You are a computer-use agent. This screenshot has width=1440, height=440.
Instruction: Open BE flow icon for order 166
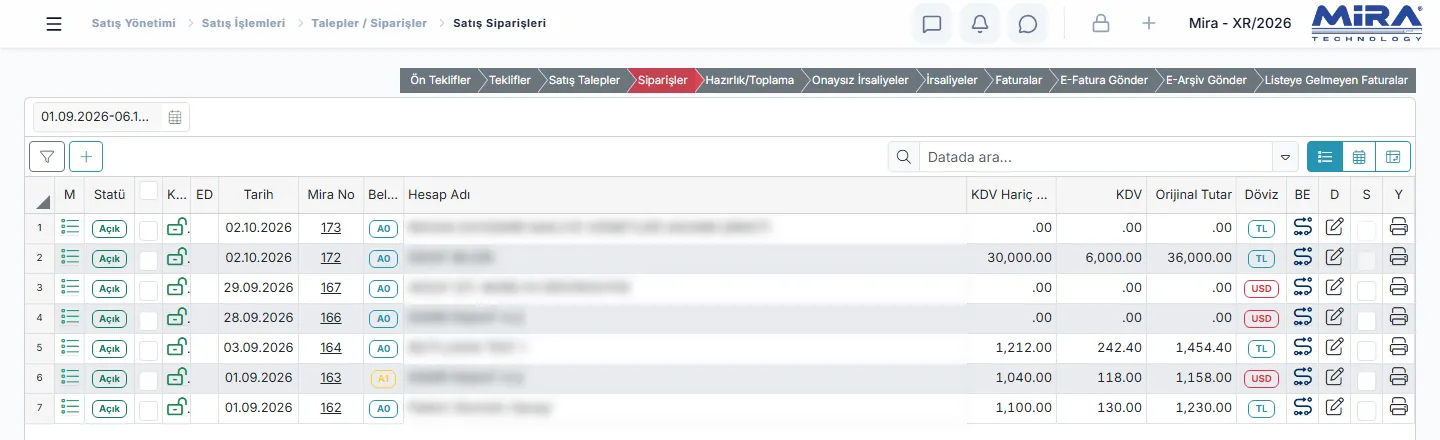pyautogui.click(x=1302, y=317)
